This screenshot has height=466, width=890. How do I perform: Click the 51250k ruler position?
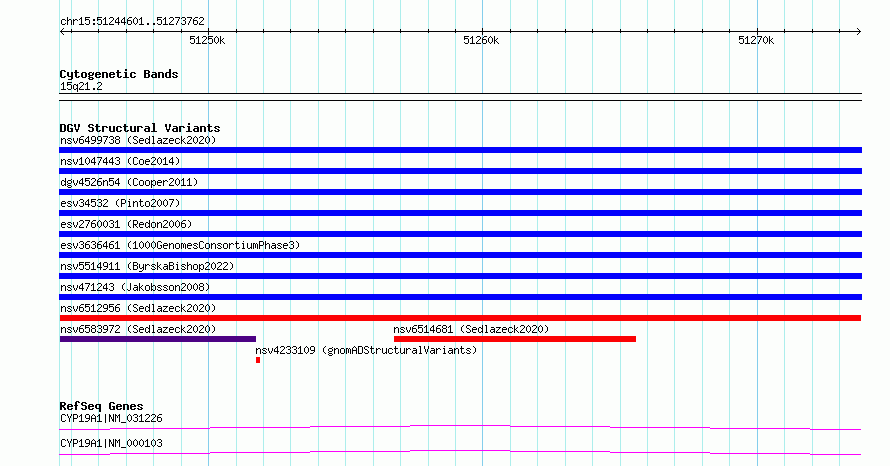pos(207,40)
